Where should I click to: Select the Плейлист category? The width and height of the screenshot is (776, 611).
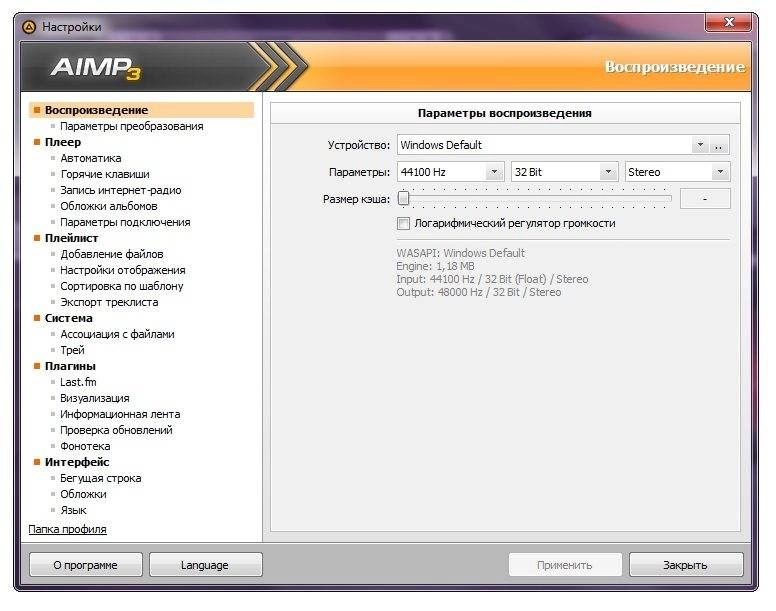point(71,238)
